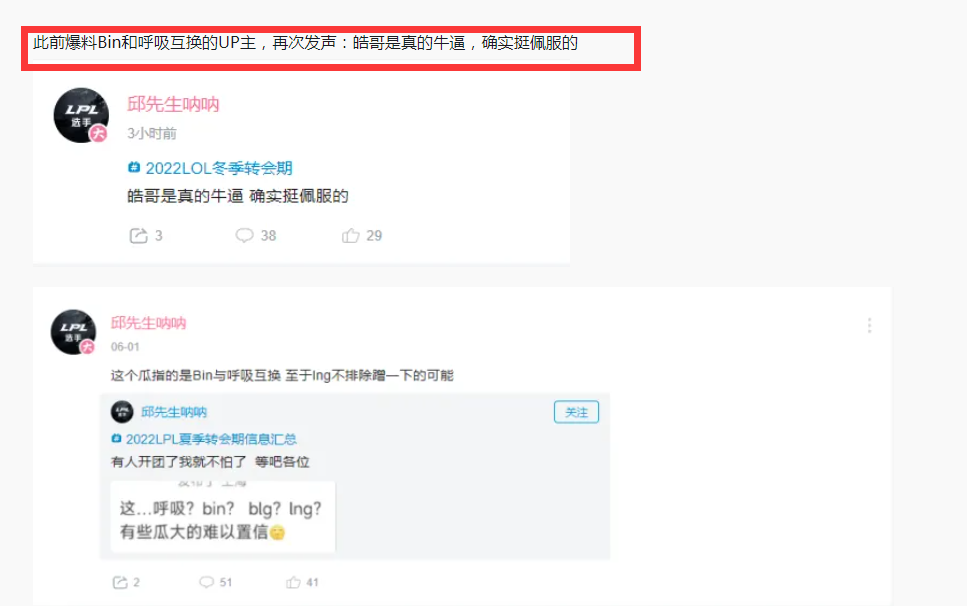Click the first post's LPL avatar
967x606 pixels.
(x=81, y=115)
